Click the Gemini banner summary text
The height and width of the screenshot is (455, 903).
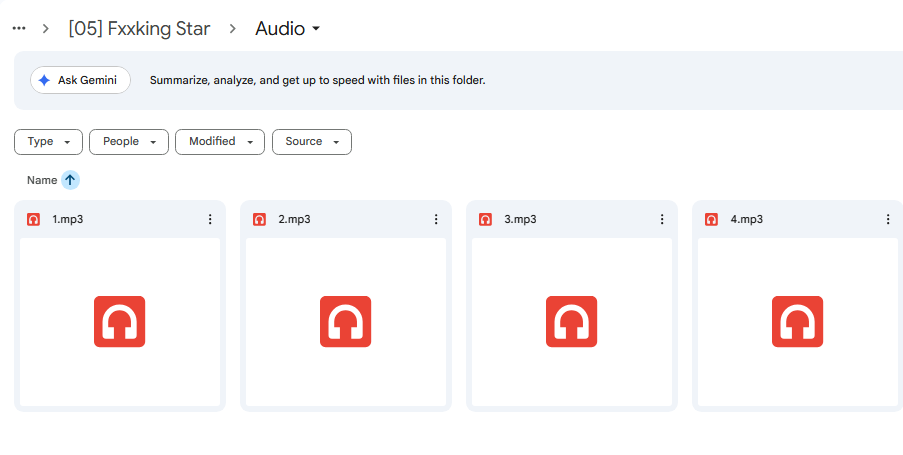(x=317, y=80)
